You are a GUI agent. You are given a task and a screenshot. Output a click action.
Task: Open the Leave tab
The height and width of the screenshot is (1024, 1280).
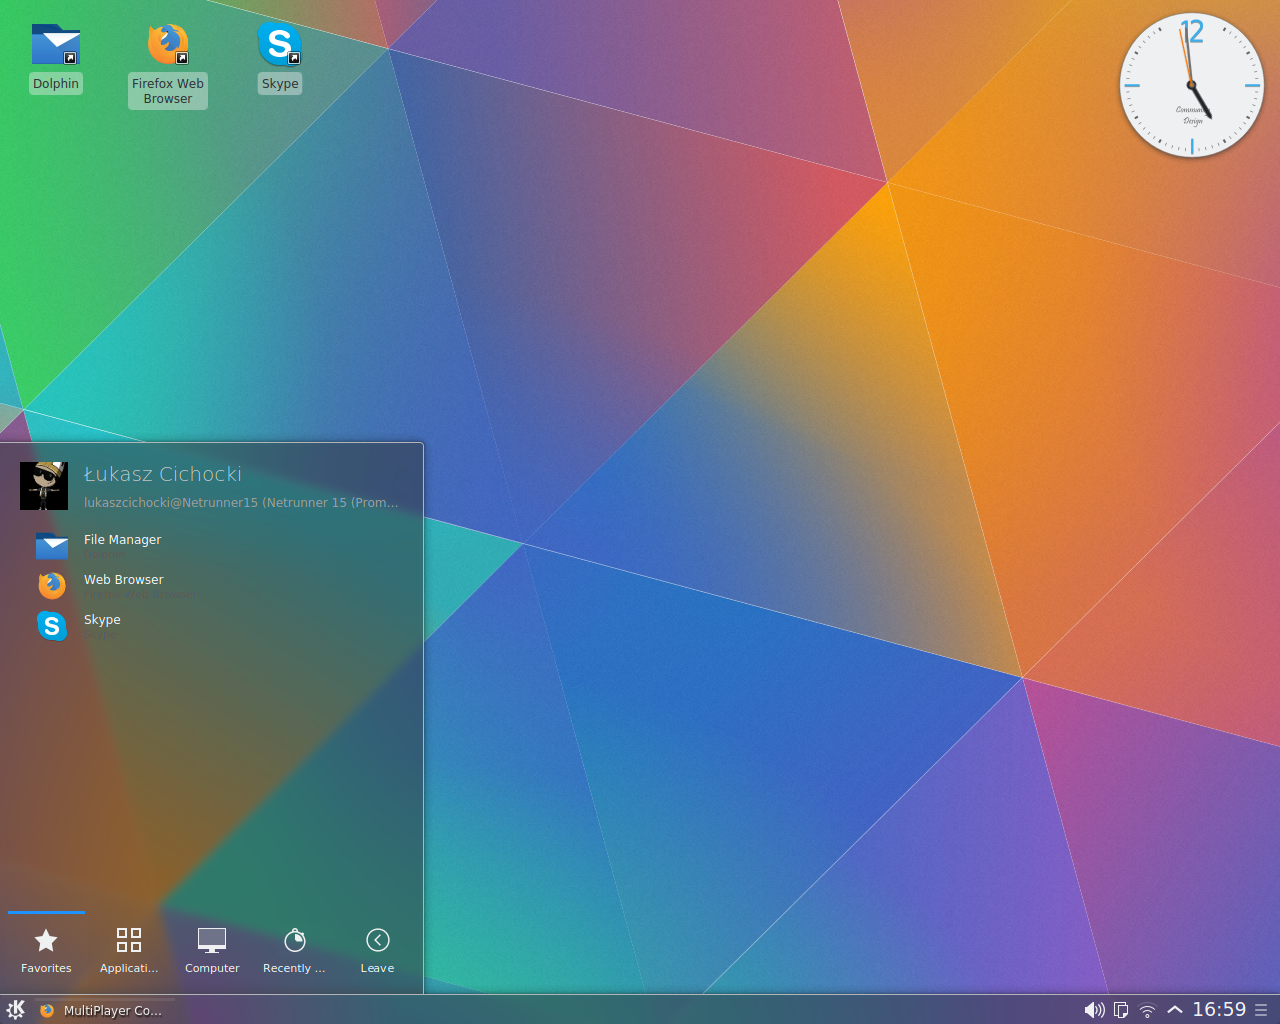pos(377,951)
